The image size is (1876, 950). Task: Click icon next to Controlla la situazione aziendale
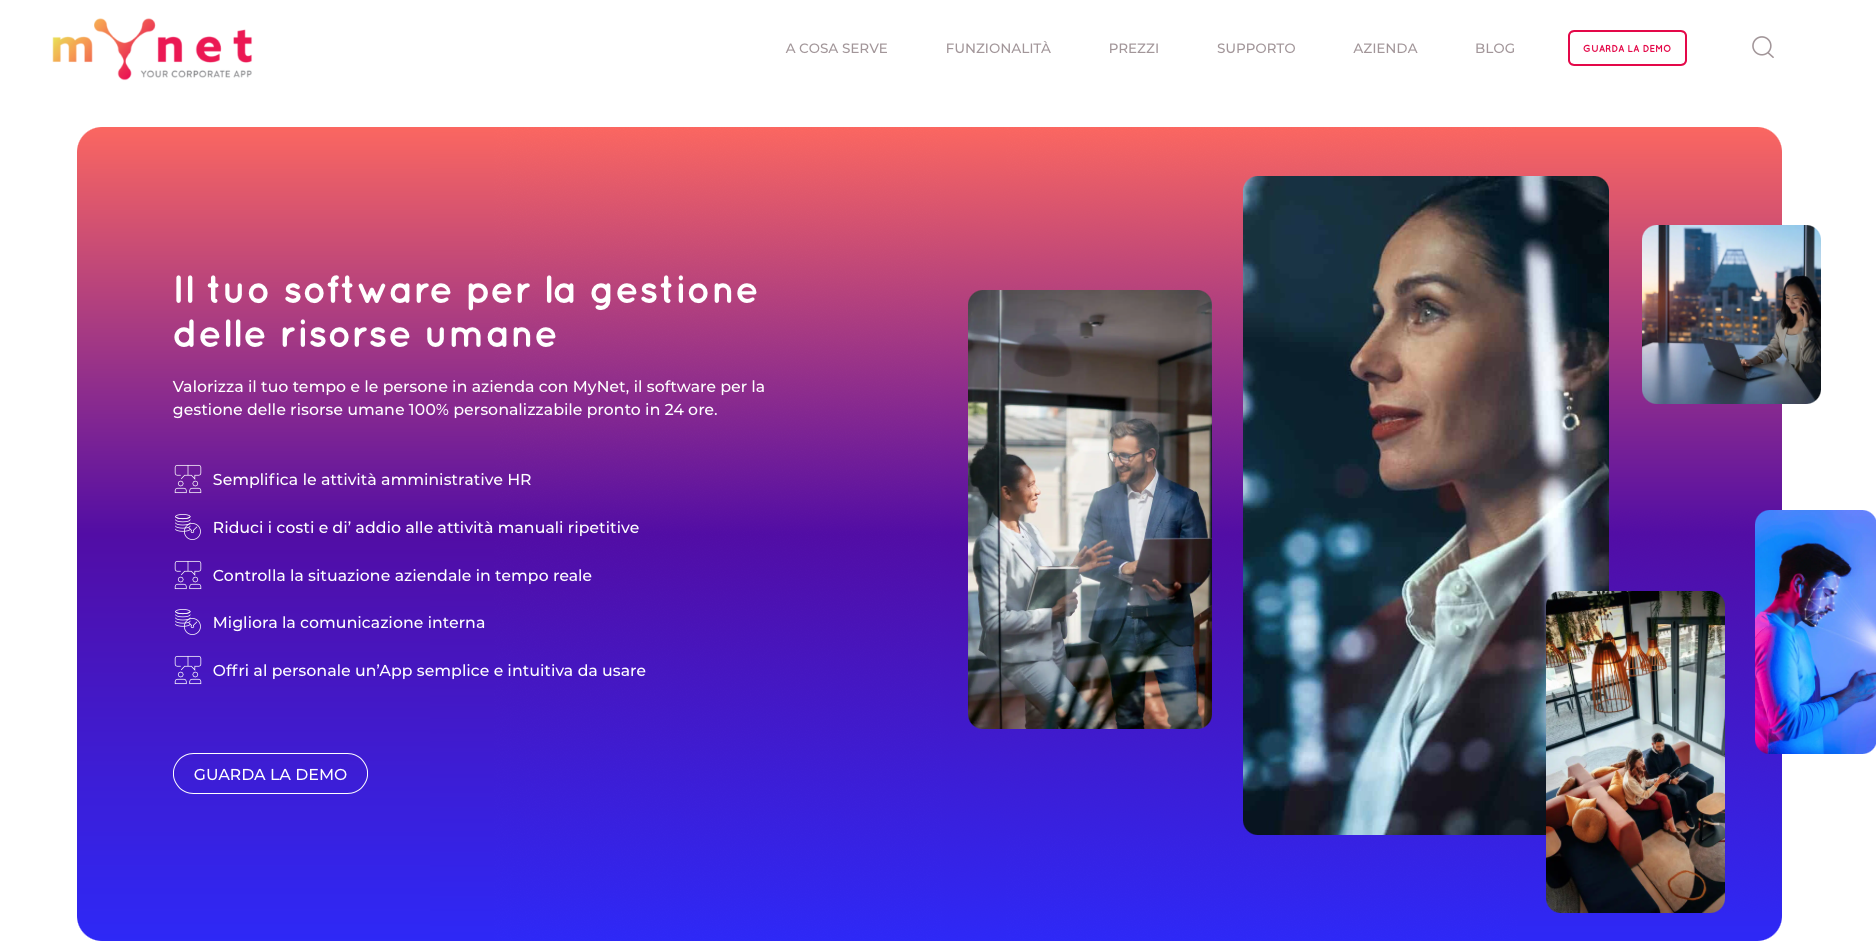pyautogui.click(x=188, y=575)
